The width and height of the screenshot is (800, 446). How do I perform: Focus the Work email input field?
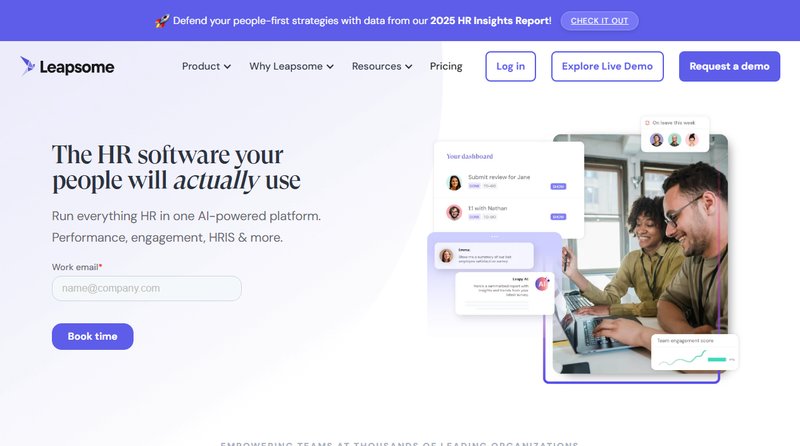pos(146,288)
